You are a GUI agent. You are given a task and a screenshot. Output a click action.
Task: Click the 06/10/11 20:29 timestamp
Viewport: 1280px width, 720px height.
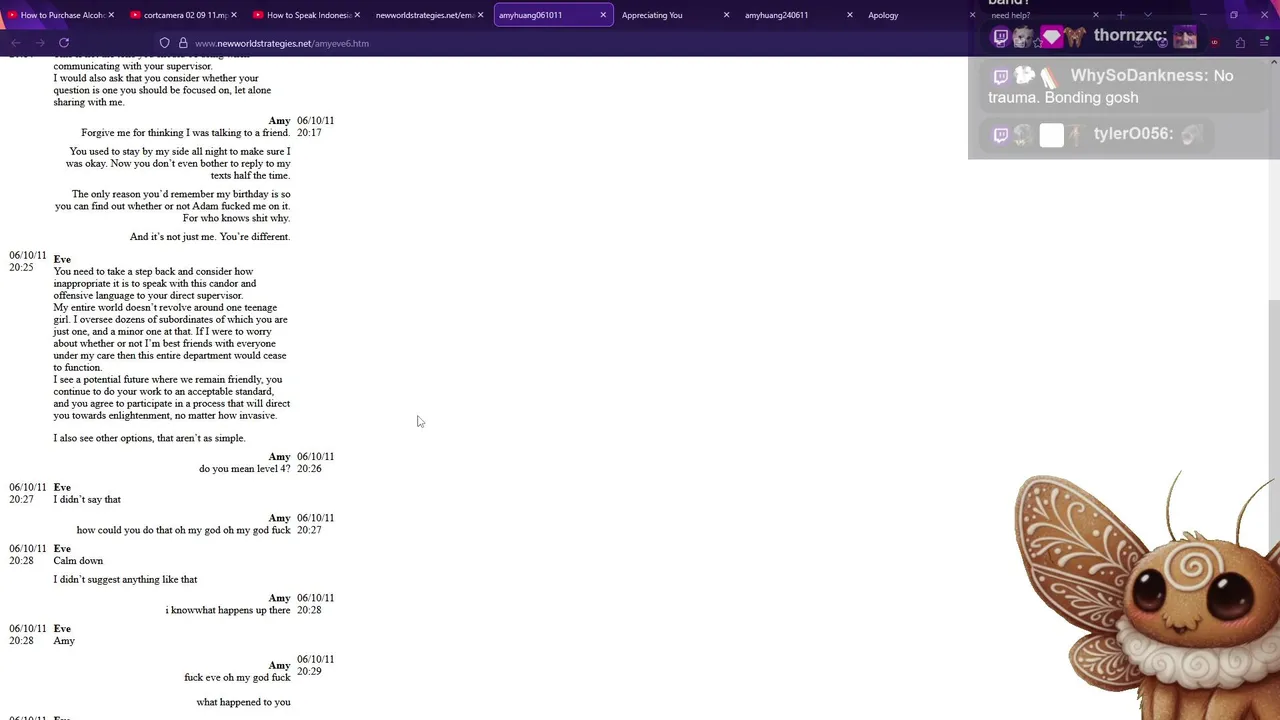click(315, 665)
